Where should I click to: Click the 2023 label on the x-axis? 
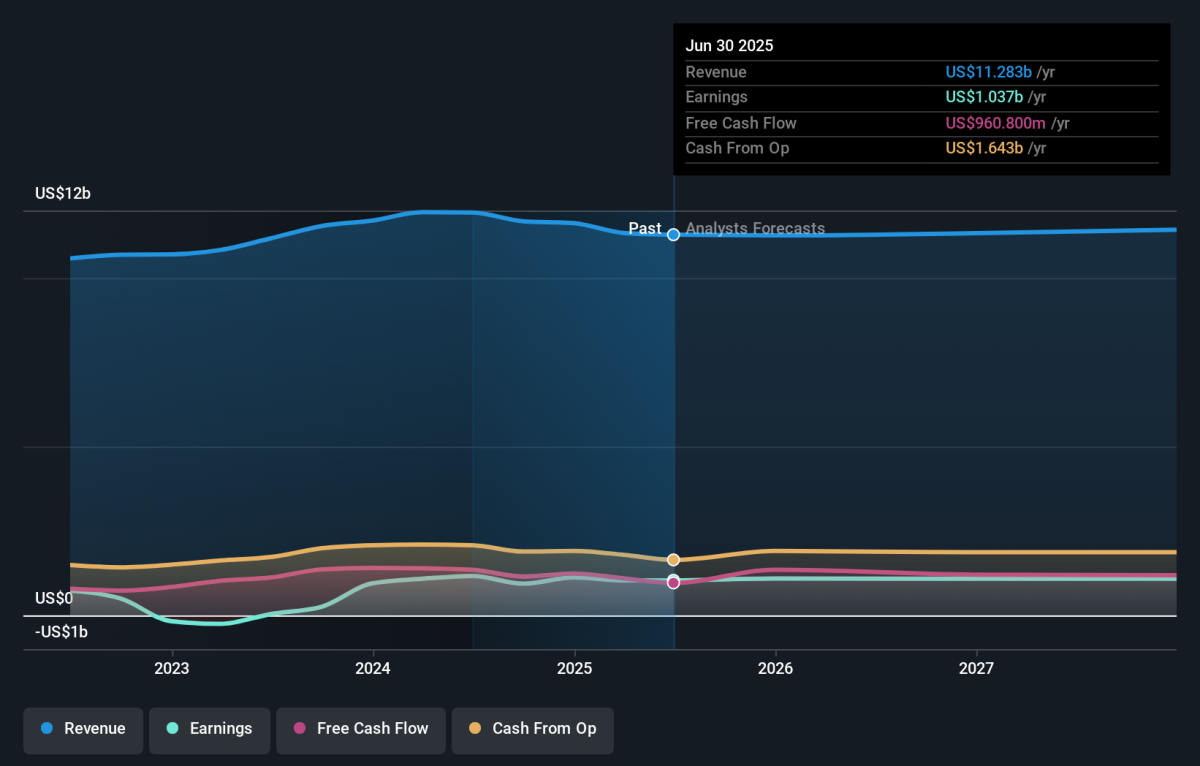pos(172,667)
